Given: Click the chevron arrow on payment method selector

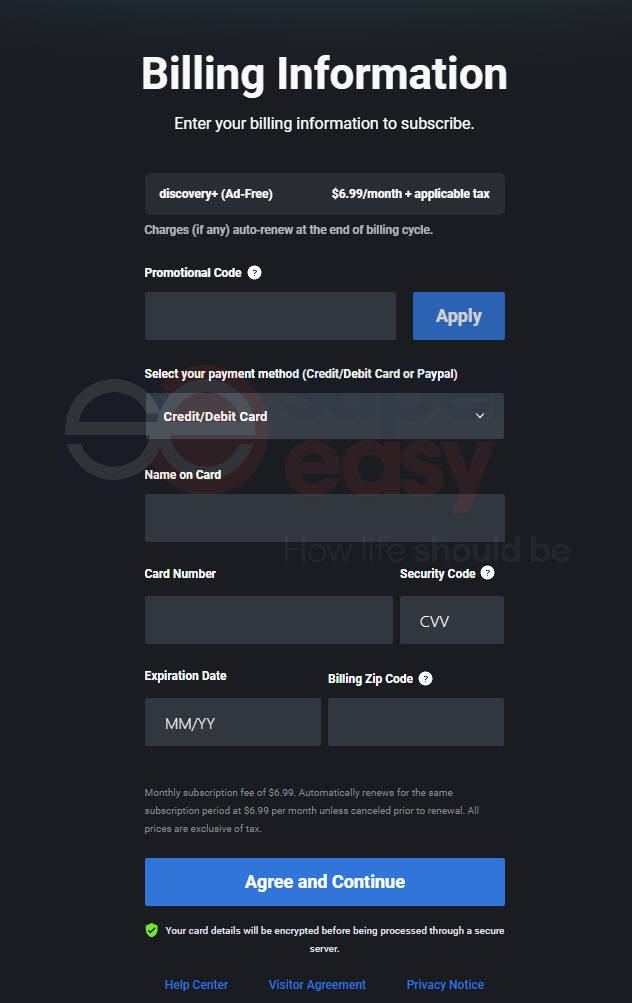Looking at the screenshot, I should coord(480,416).
